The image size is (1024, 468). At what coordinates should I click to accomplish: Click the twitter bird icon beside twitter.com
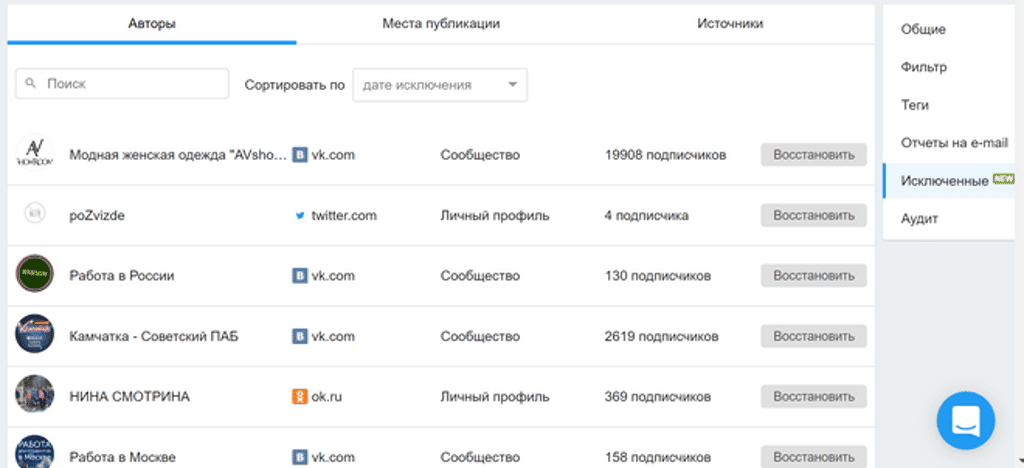300,216
